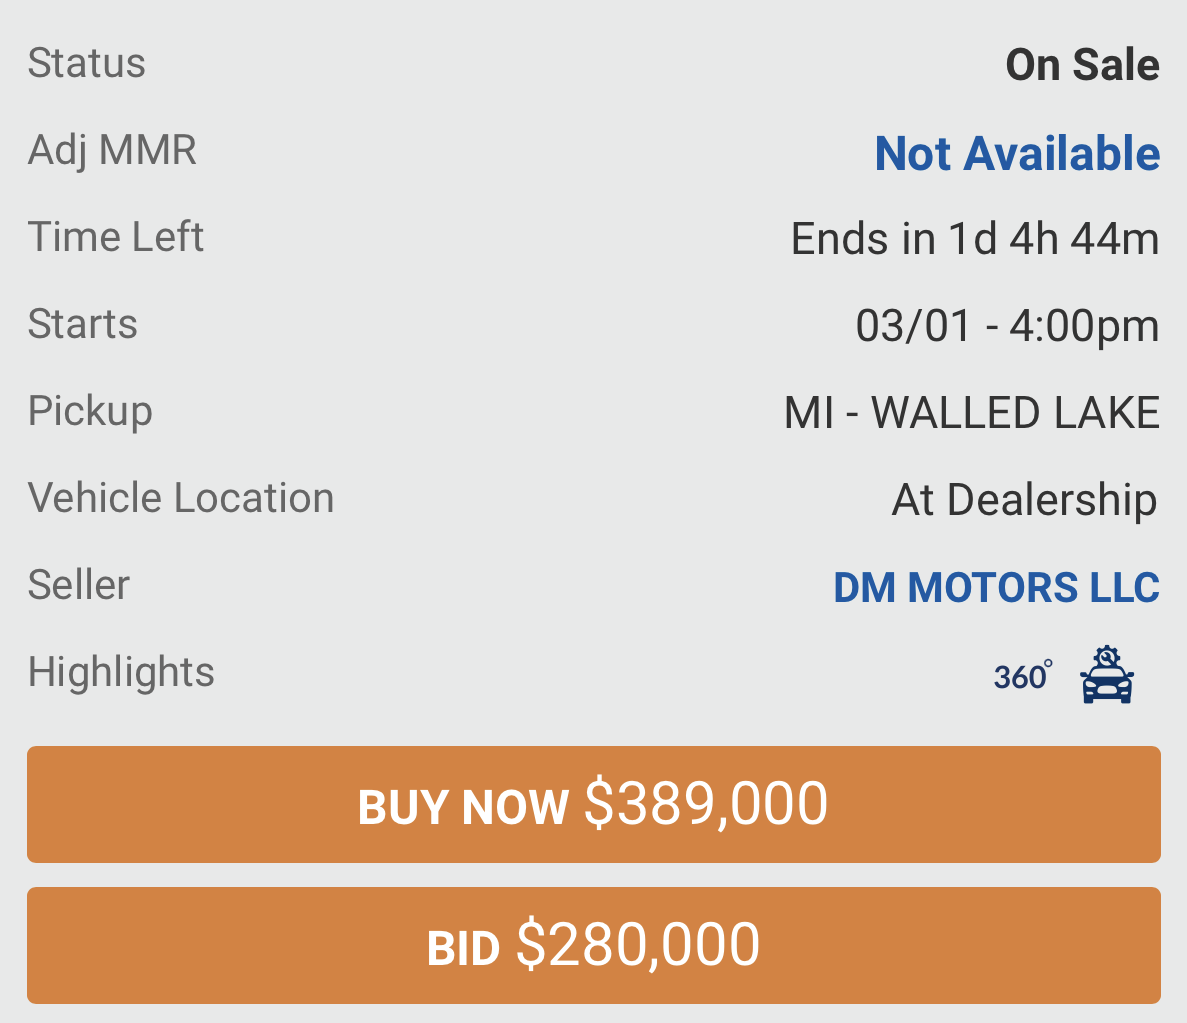Click the At Dealership location value
Screen dimensions: 1187x1023
(1024, 501)
